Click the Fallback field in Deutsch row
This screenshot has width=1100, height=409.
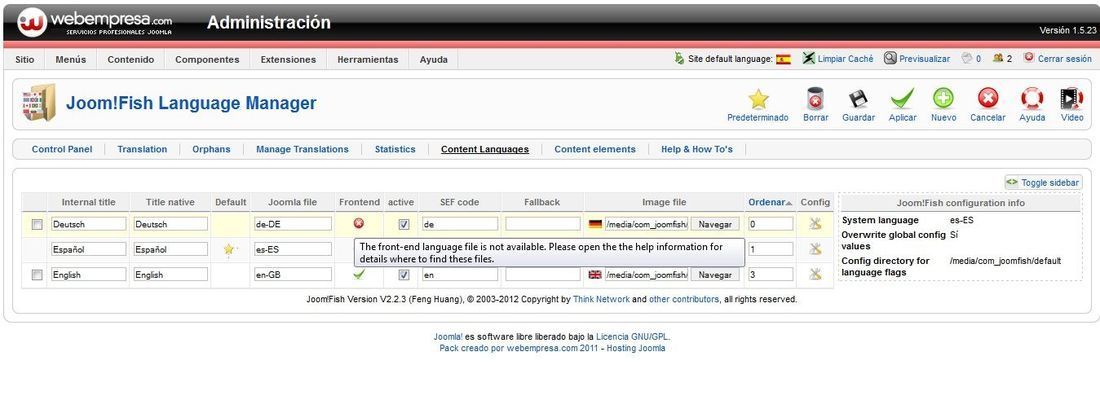pos(543,224)
